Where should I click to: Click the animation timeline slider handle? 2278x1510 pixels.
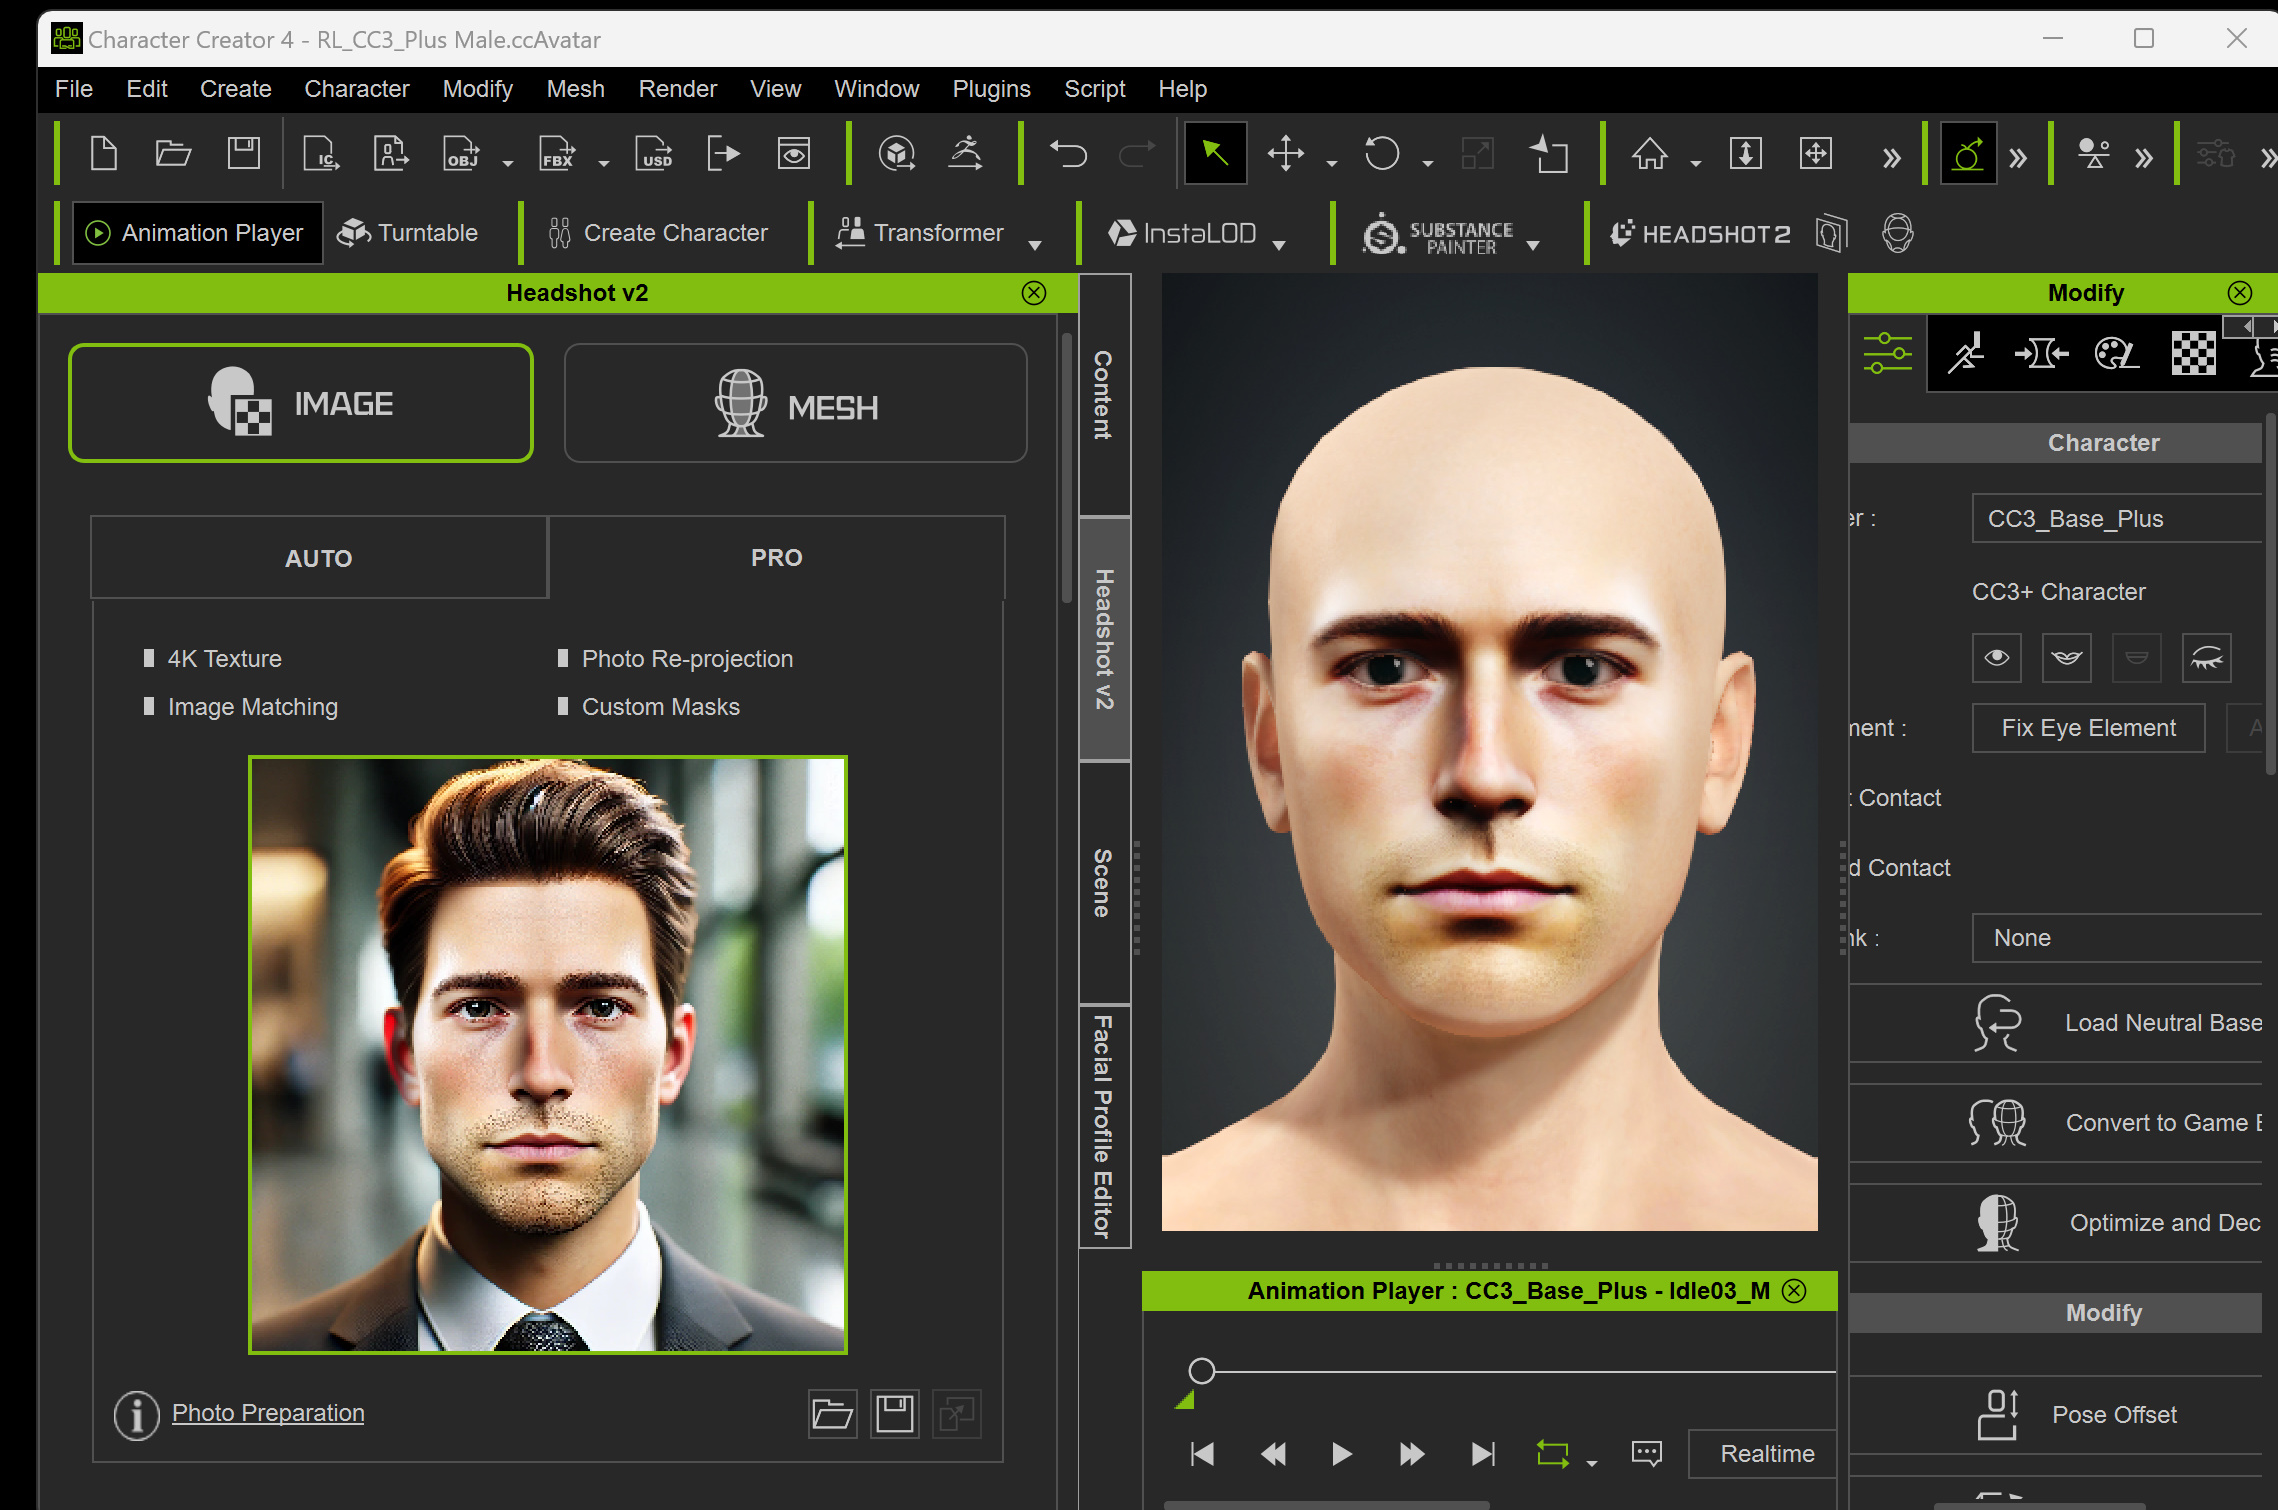(1201, 1370)
